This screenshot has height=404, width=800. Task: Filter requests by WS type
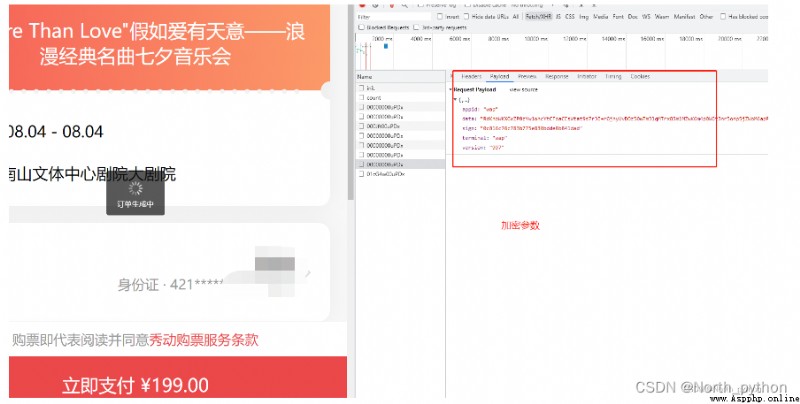(646, 17)
